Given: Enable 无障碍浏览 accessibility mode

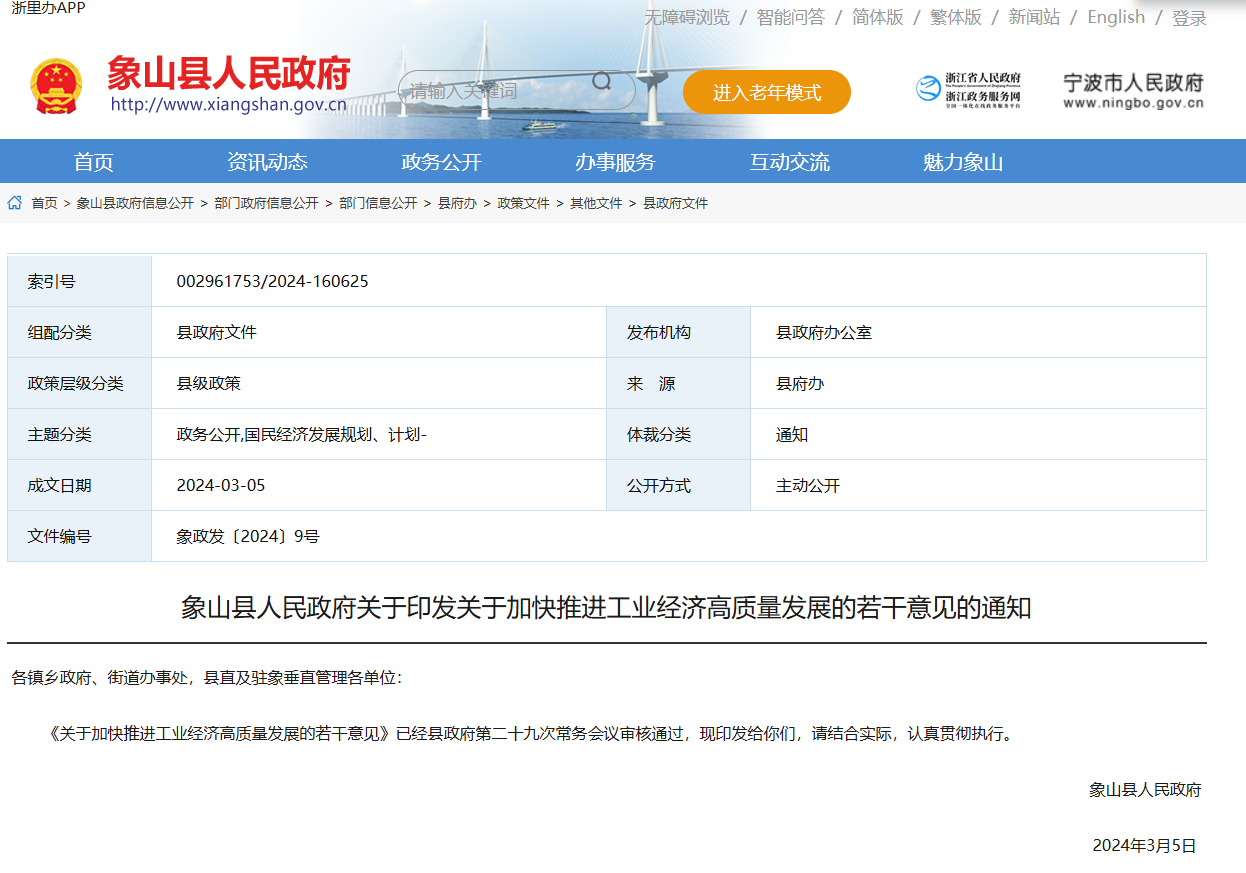Looking at the screenshot, I should pyautogui.click(x=686, y=17).
